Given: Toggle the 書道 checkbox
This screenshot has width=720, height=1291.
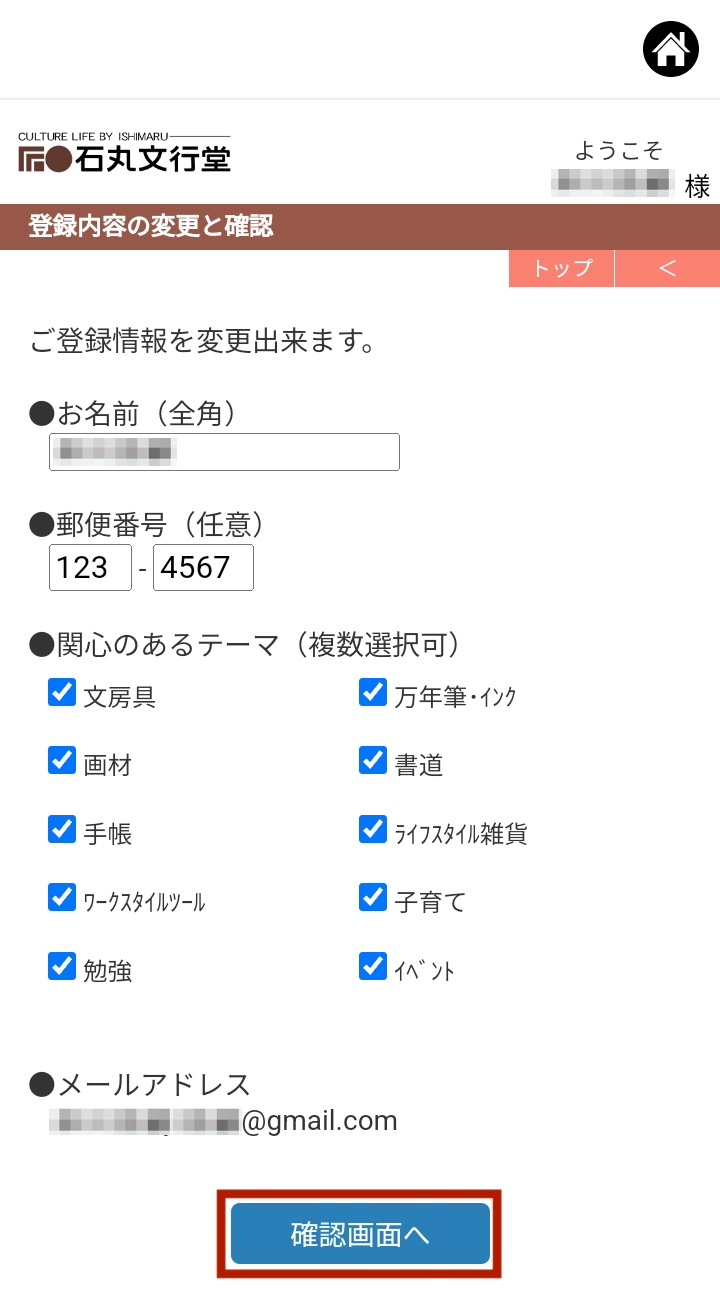Looking at the screenshot, I should 373,760.
